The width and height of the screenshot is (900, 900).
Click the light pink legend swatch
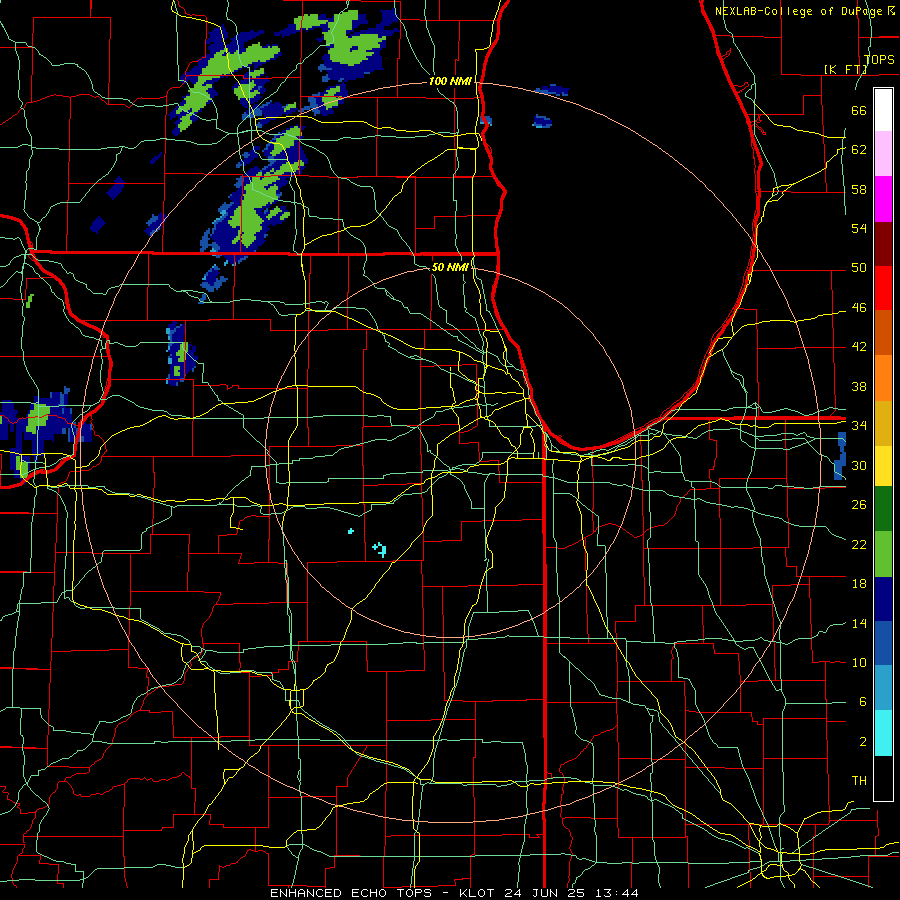coord(883,154)
